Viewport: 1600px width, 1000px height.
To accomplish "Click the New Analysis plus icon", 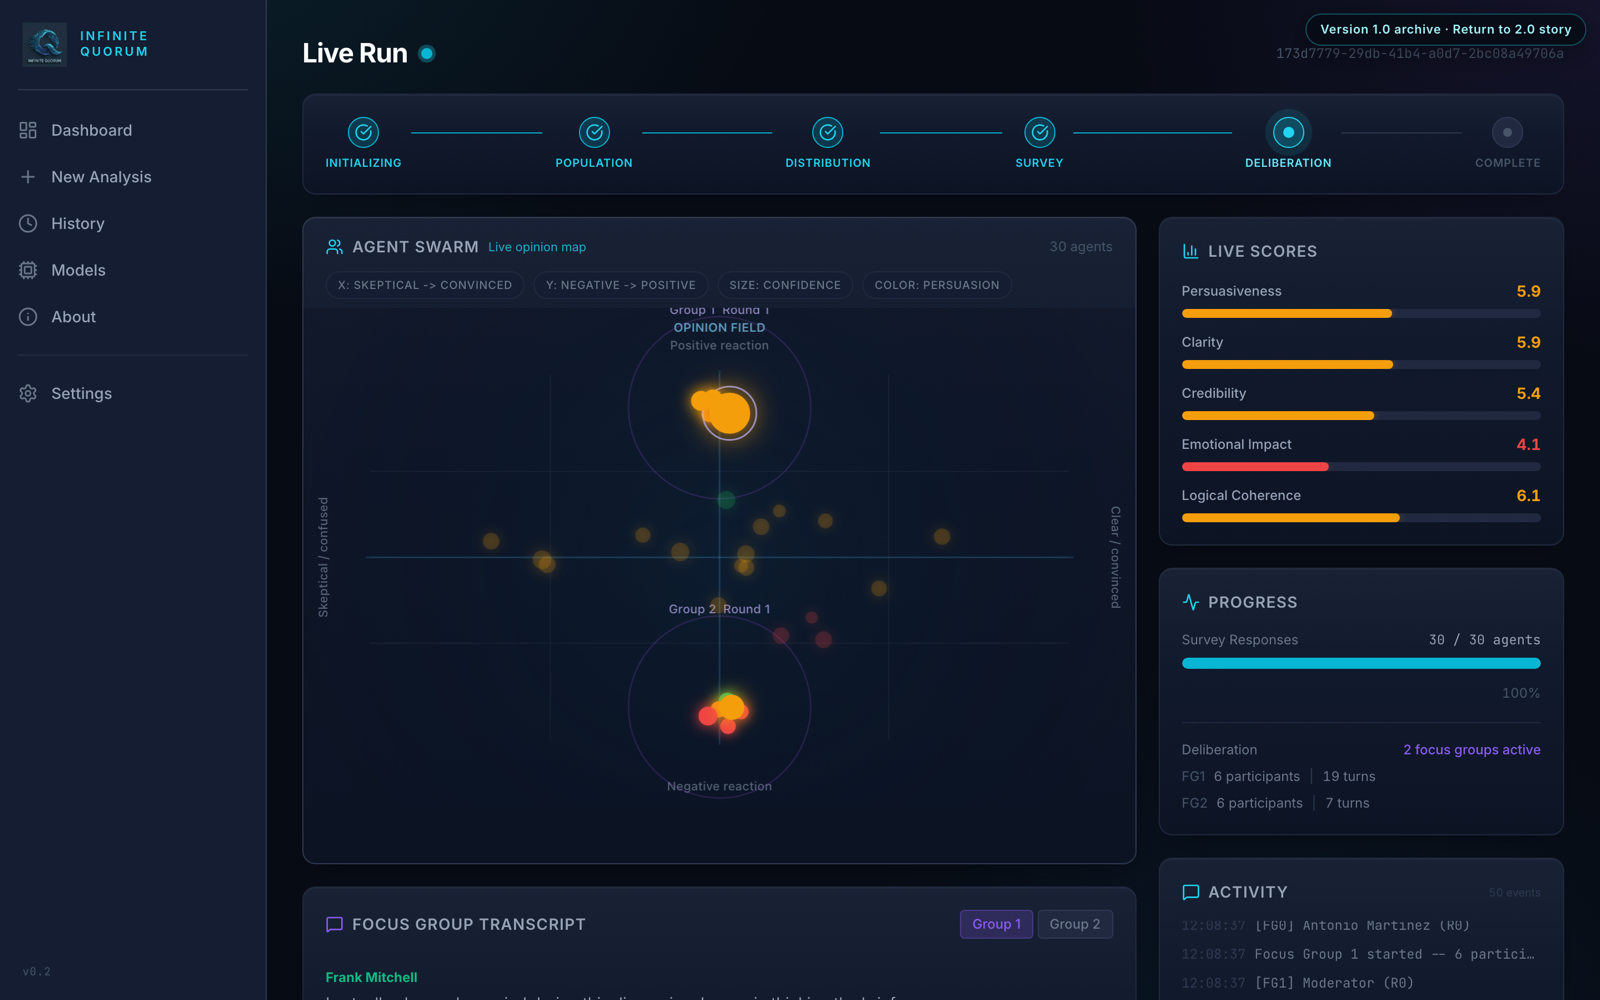I will [x=28, y=177].
